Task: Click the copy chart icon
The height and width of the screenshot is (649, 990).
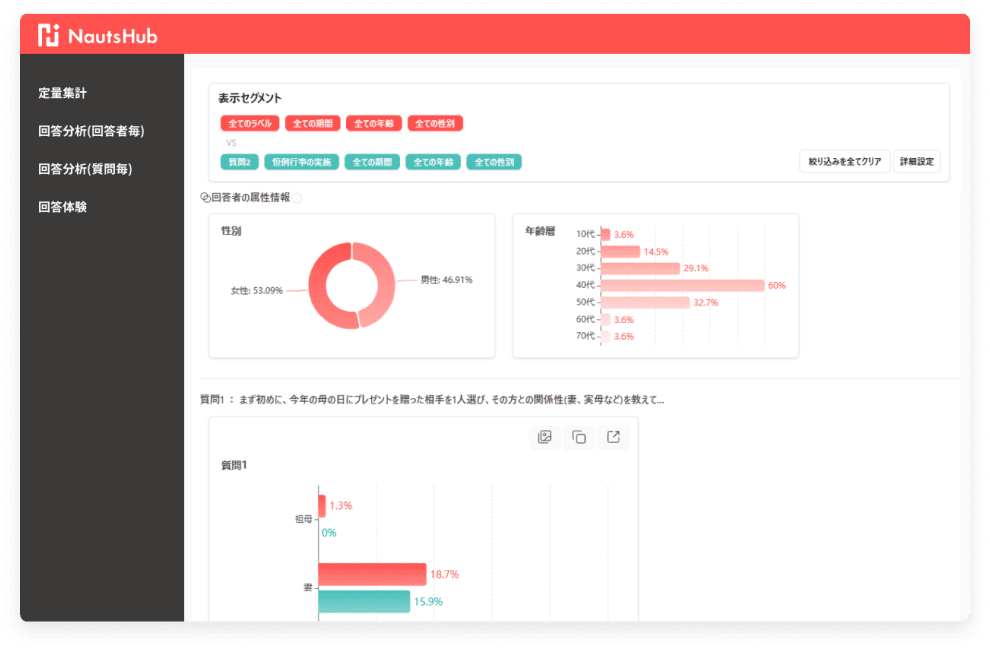Action: click(579, 437)
